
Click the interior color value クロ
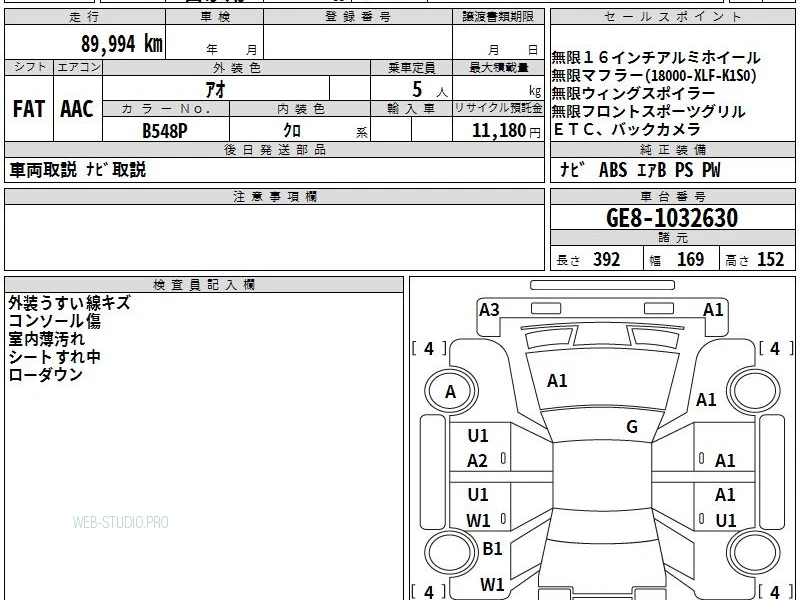click(292, 131)
